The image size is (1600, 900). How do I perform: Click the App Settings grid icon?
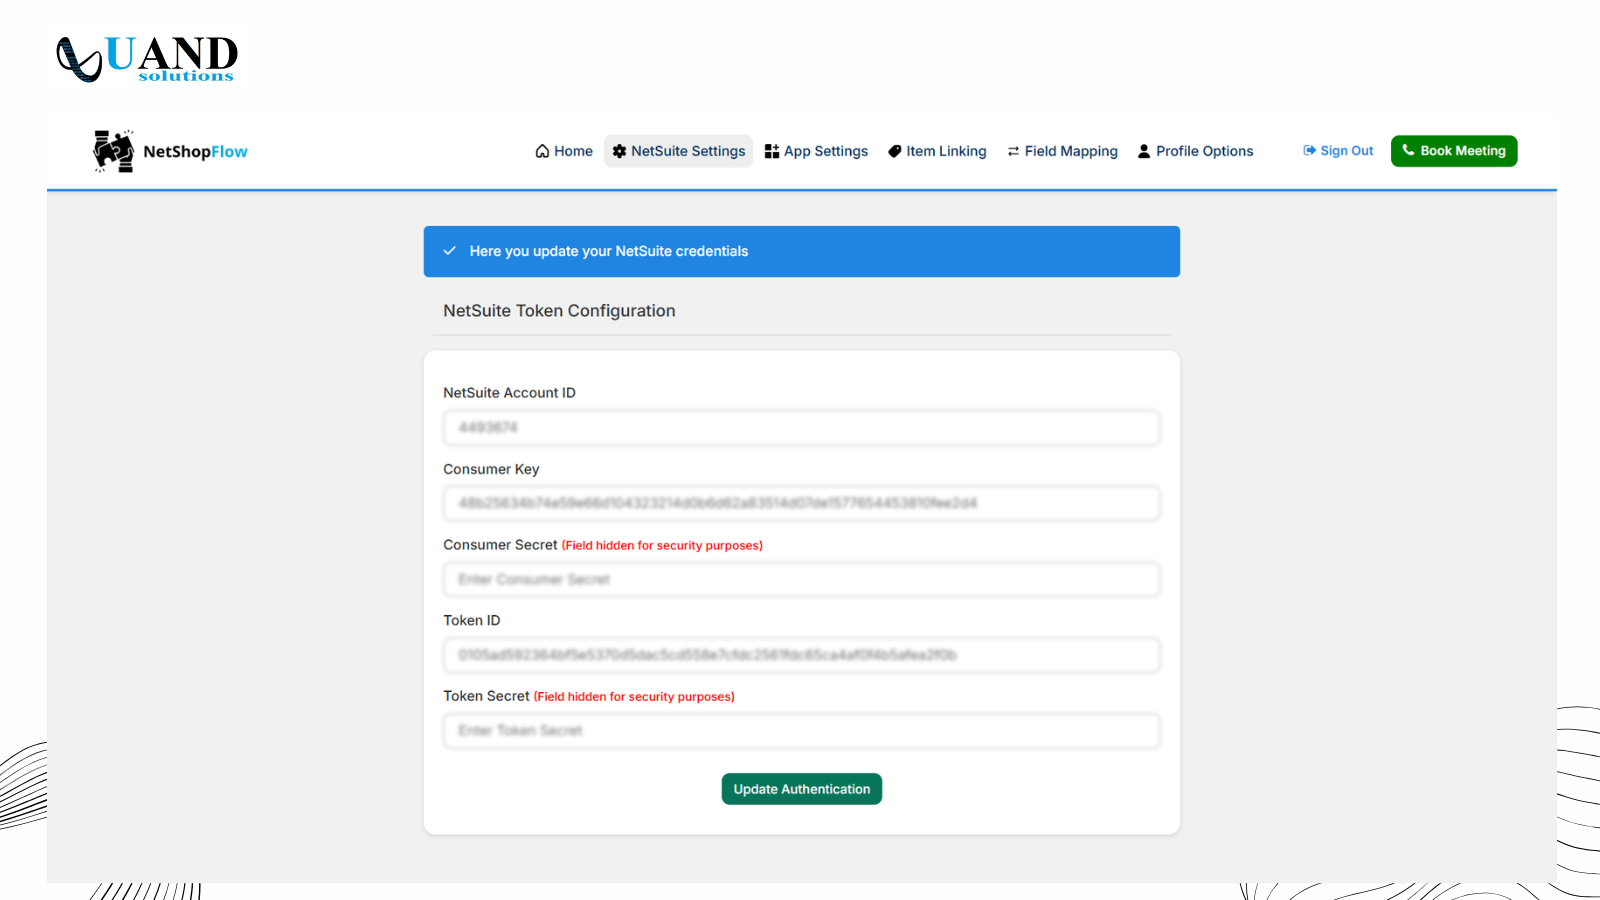pos(772,151)
